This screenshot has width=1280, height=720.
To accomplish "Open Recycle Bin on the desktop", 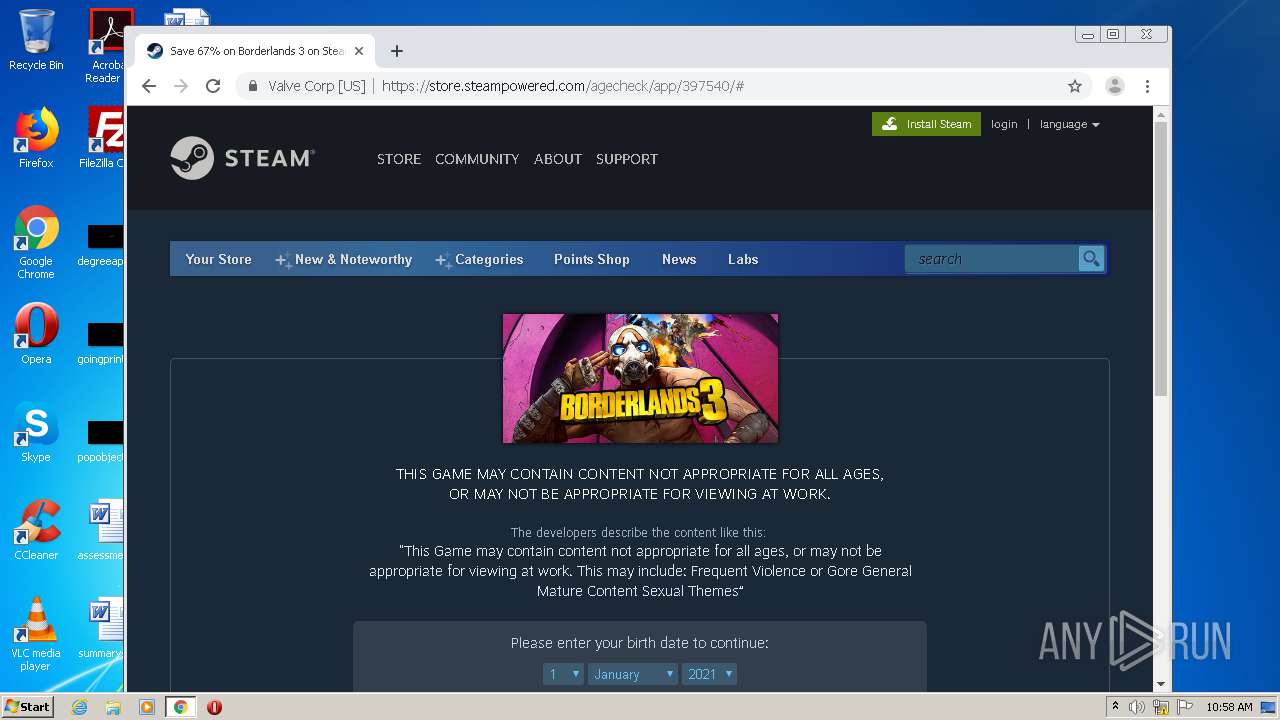I will click(36, 40).
